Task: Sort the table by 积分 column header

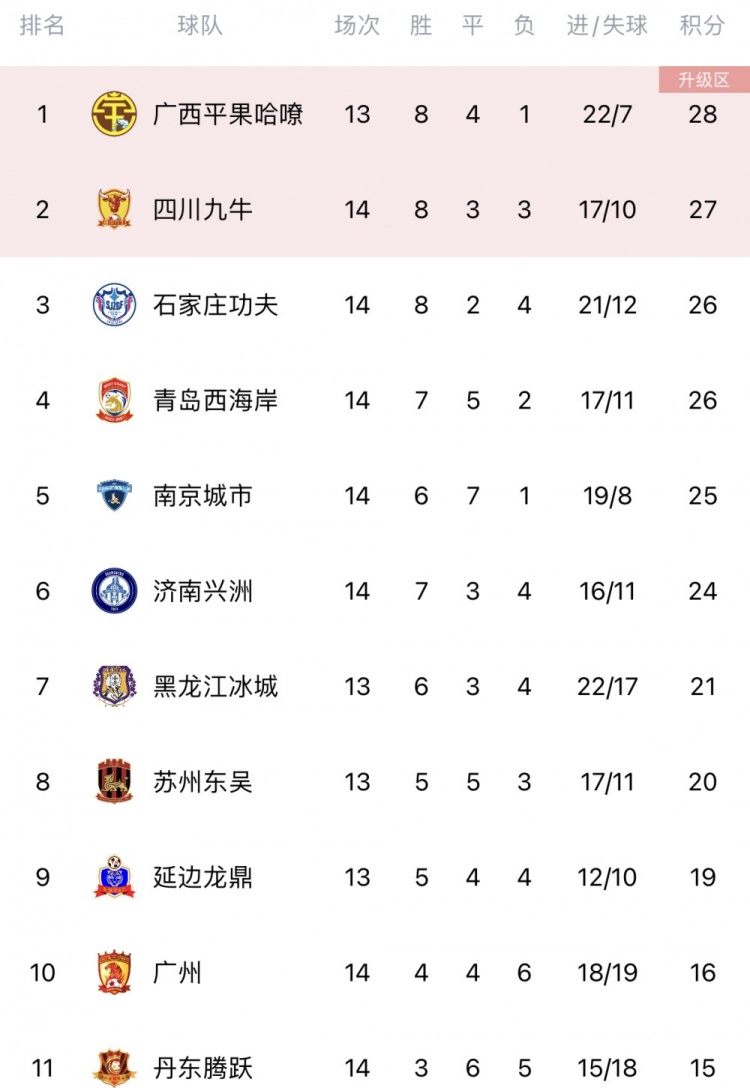Action: (702, 26)
